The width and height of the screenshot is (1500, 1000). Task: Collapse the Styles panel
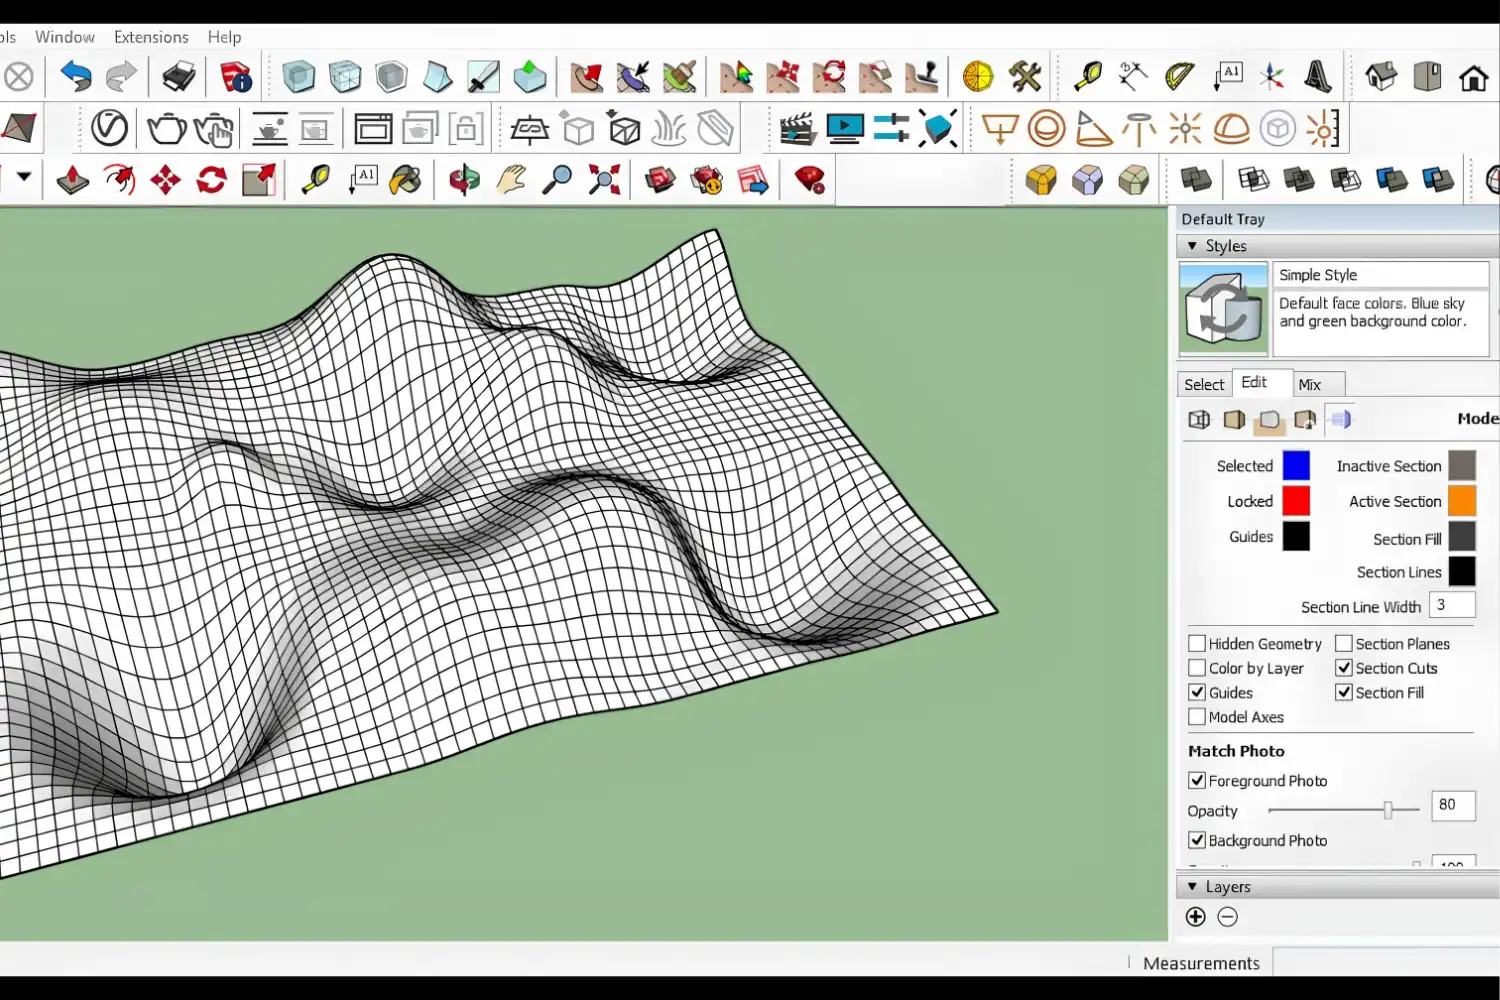[1192, 246]
